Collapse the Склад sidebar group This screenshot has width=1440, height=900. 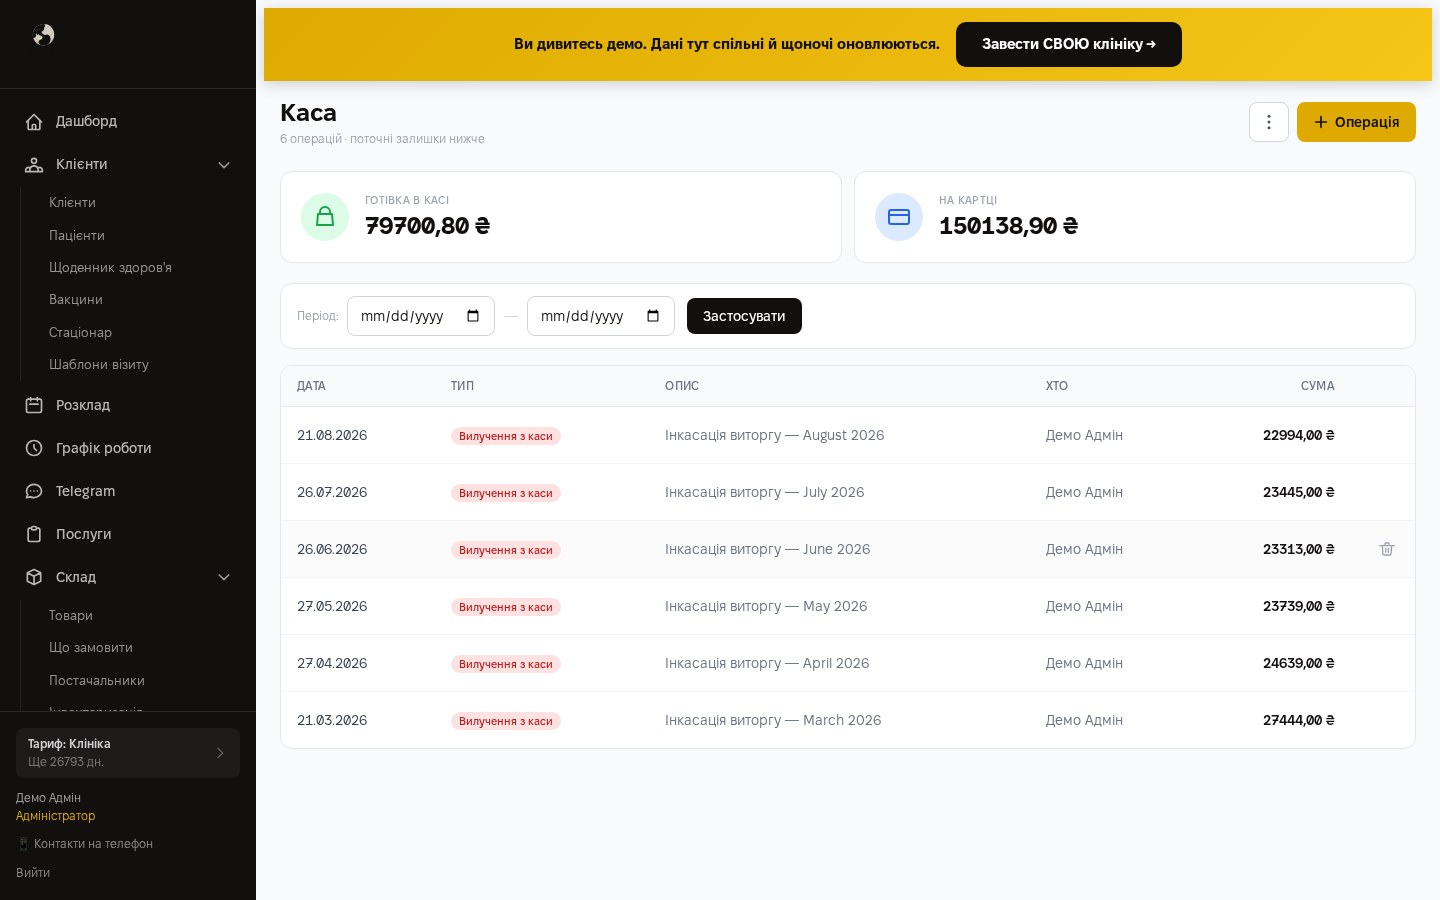click(224, 577)
